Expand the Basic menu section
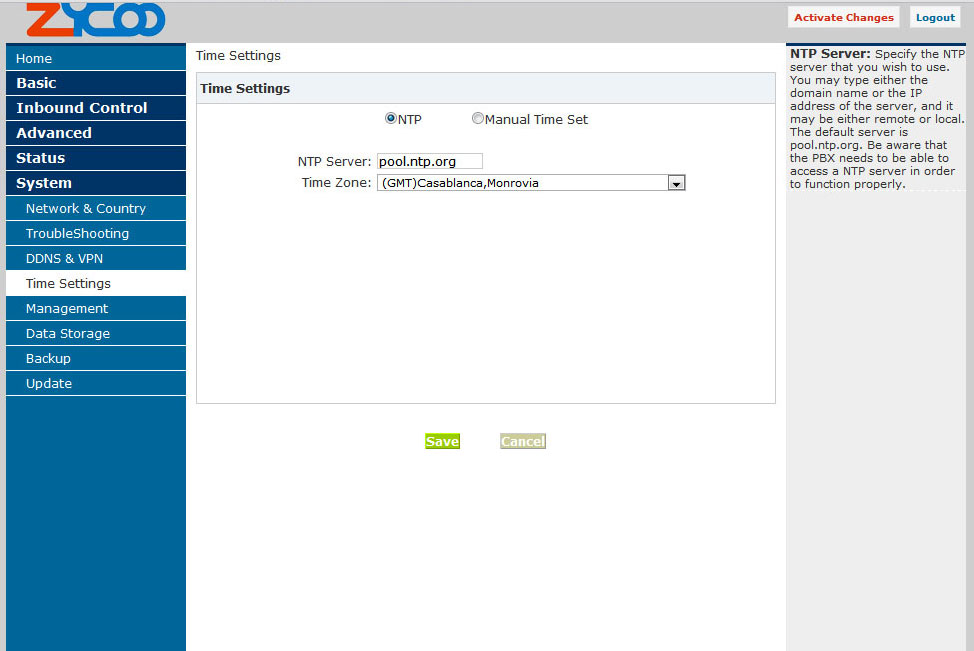The image size is (974, 651). click(x=95, y=83)
